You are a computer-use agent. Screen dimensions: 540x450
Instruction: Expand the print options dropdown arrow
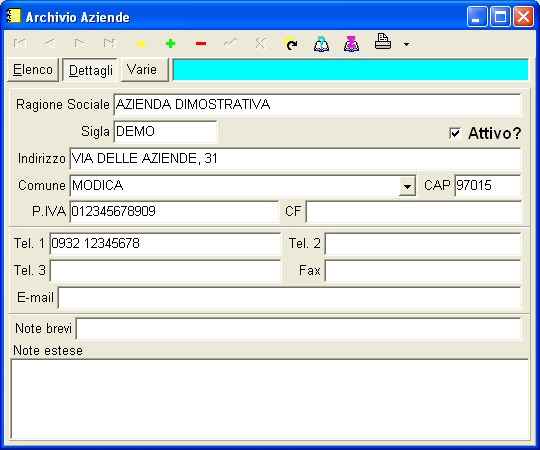pyautogui.click(x=406, y=44)
